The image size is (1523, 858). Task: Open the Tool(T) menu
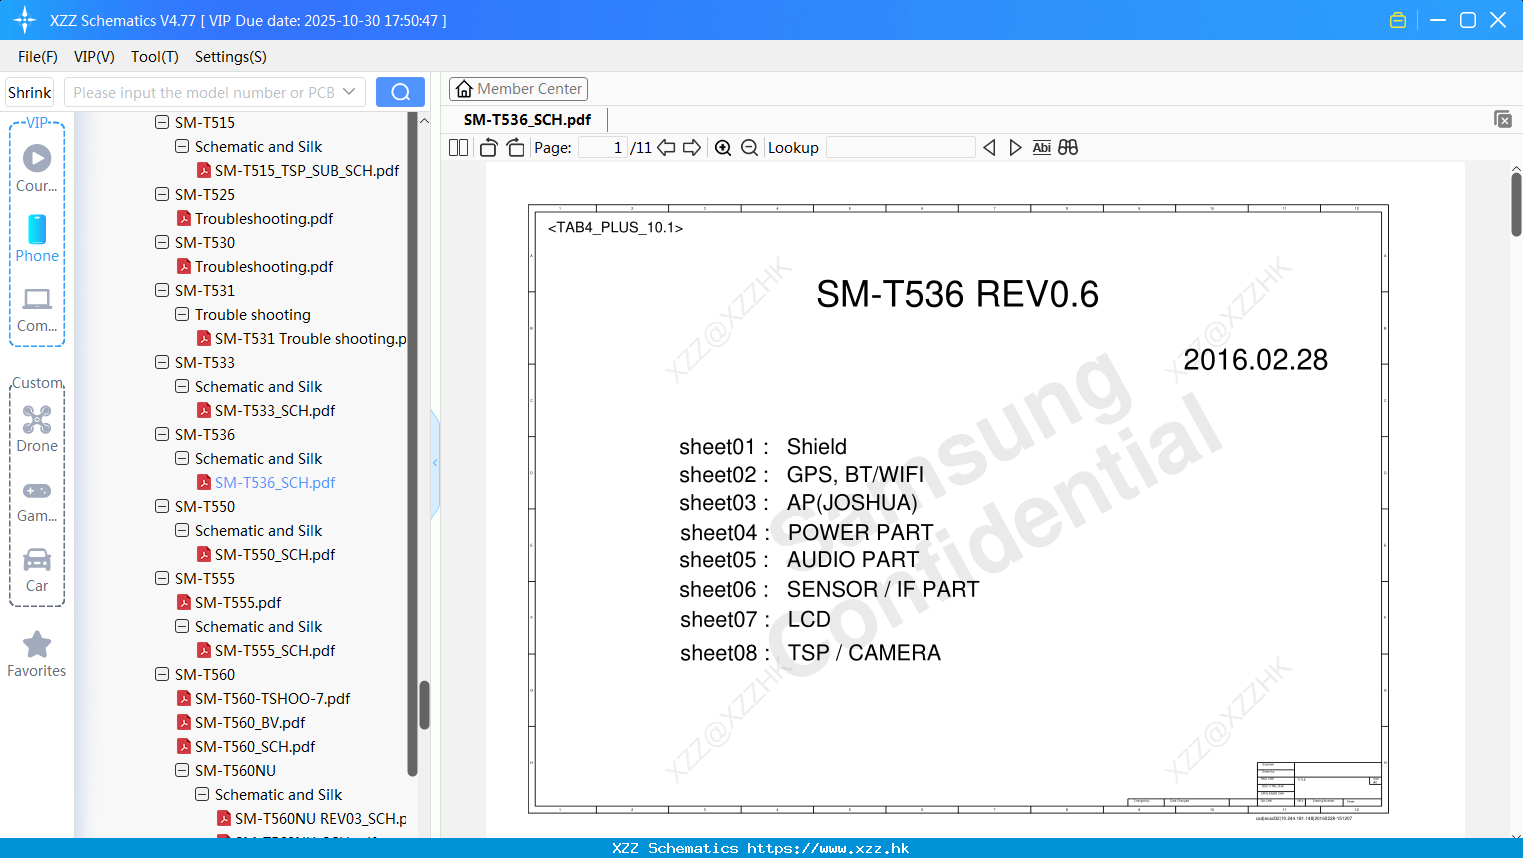pyautogui.click(x=155, y=57)
